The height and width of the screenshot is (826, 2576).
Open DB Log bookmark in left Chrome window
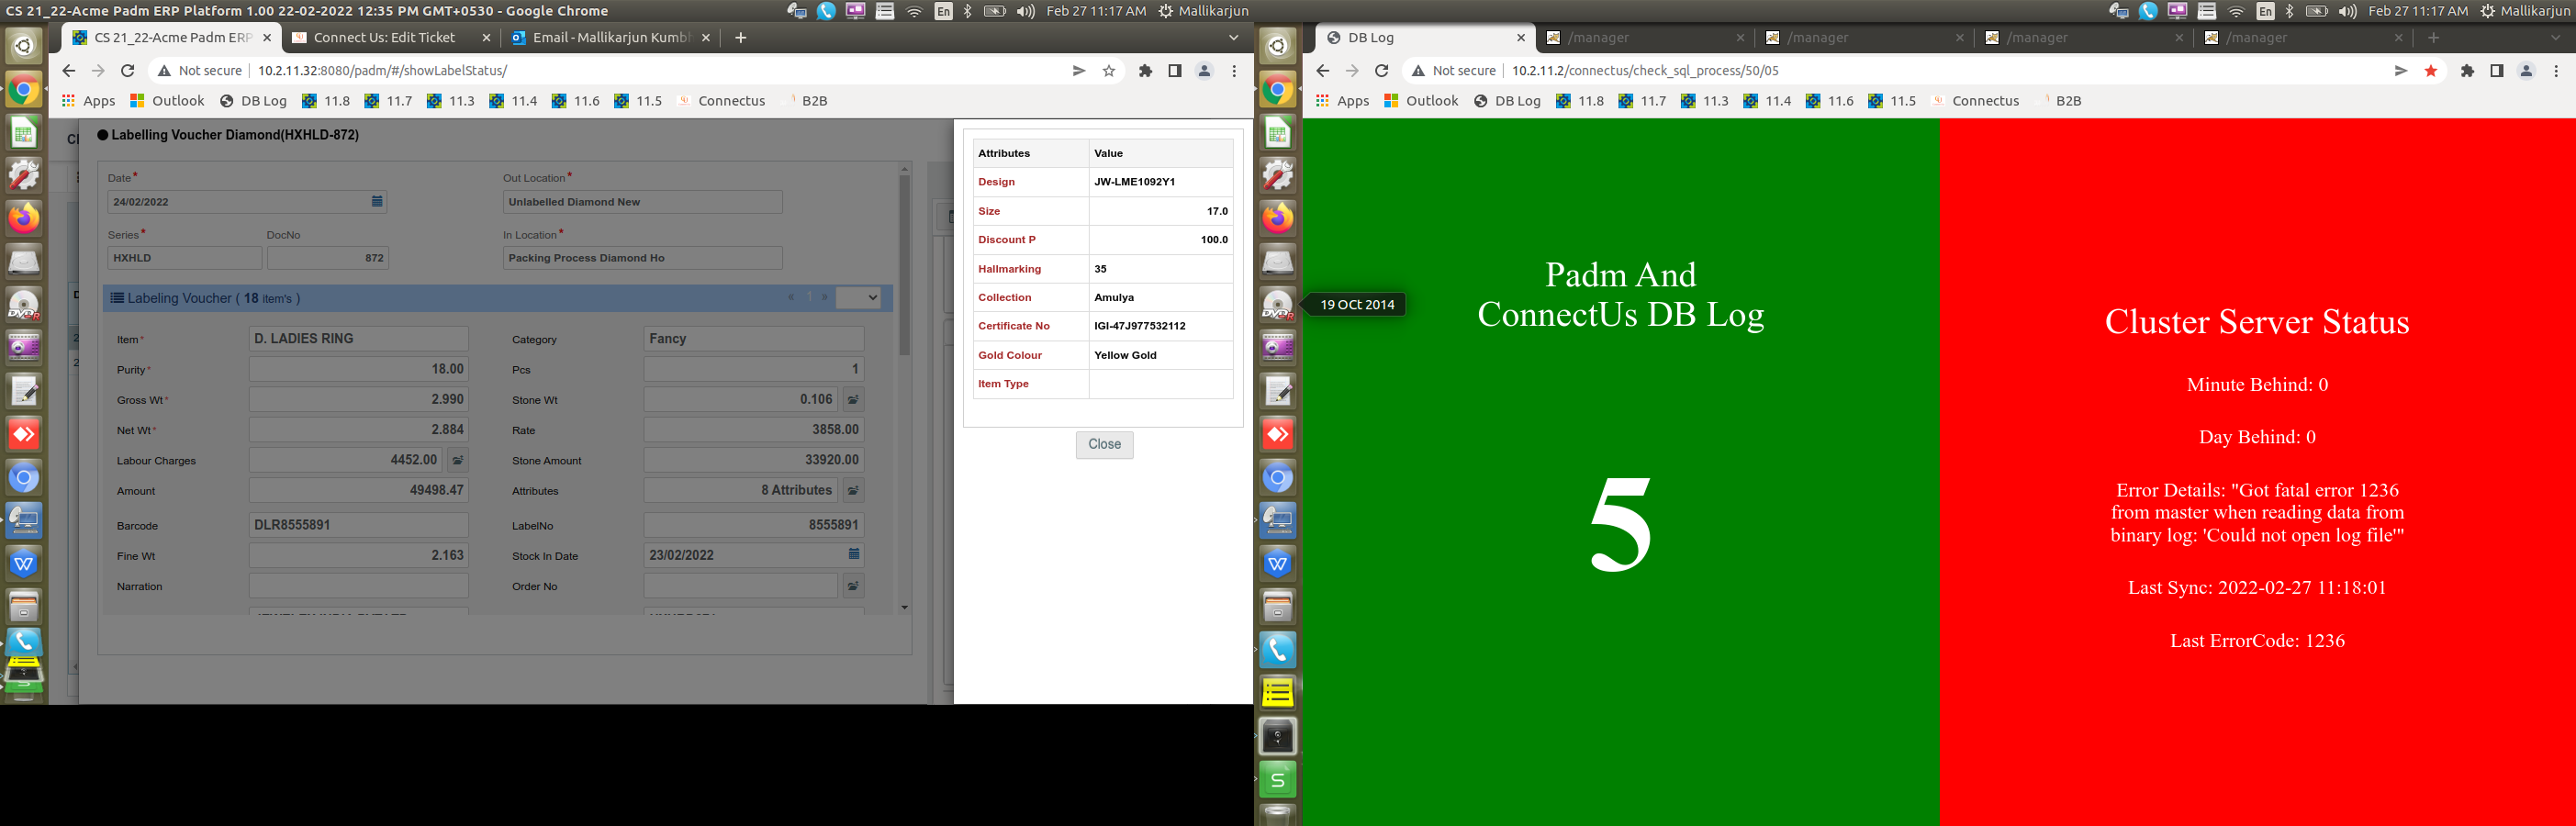253,101
